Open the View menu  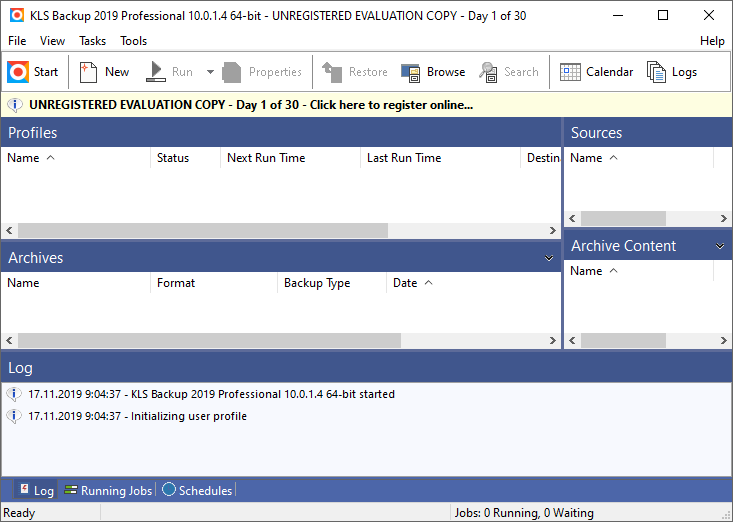coord(52,41)
